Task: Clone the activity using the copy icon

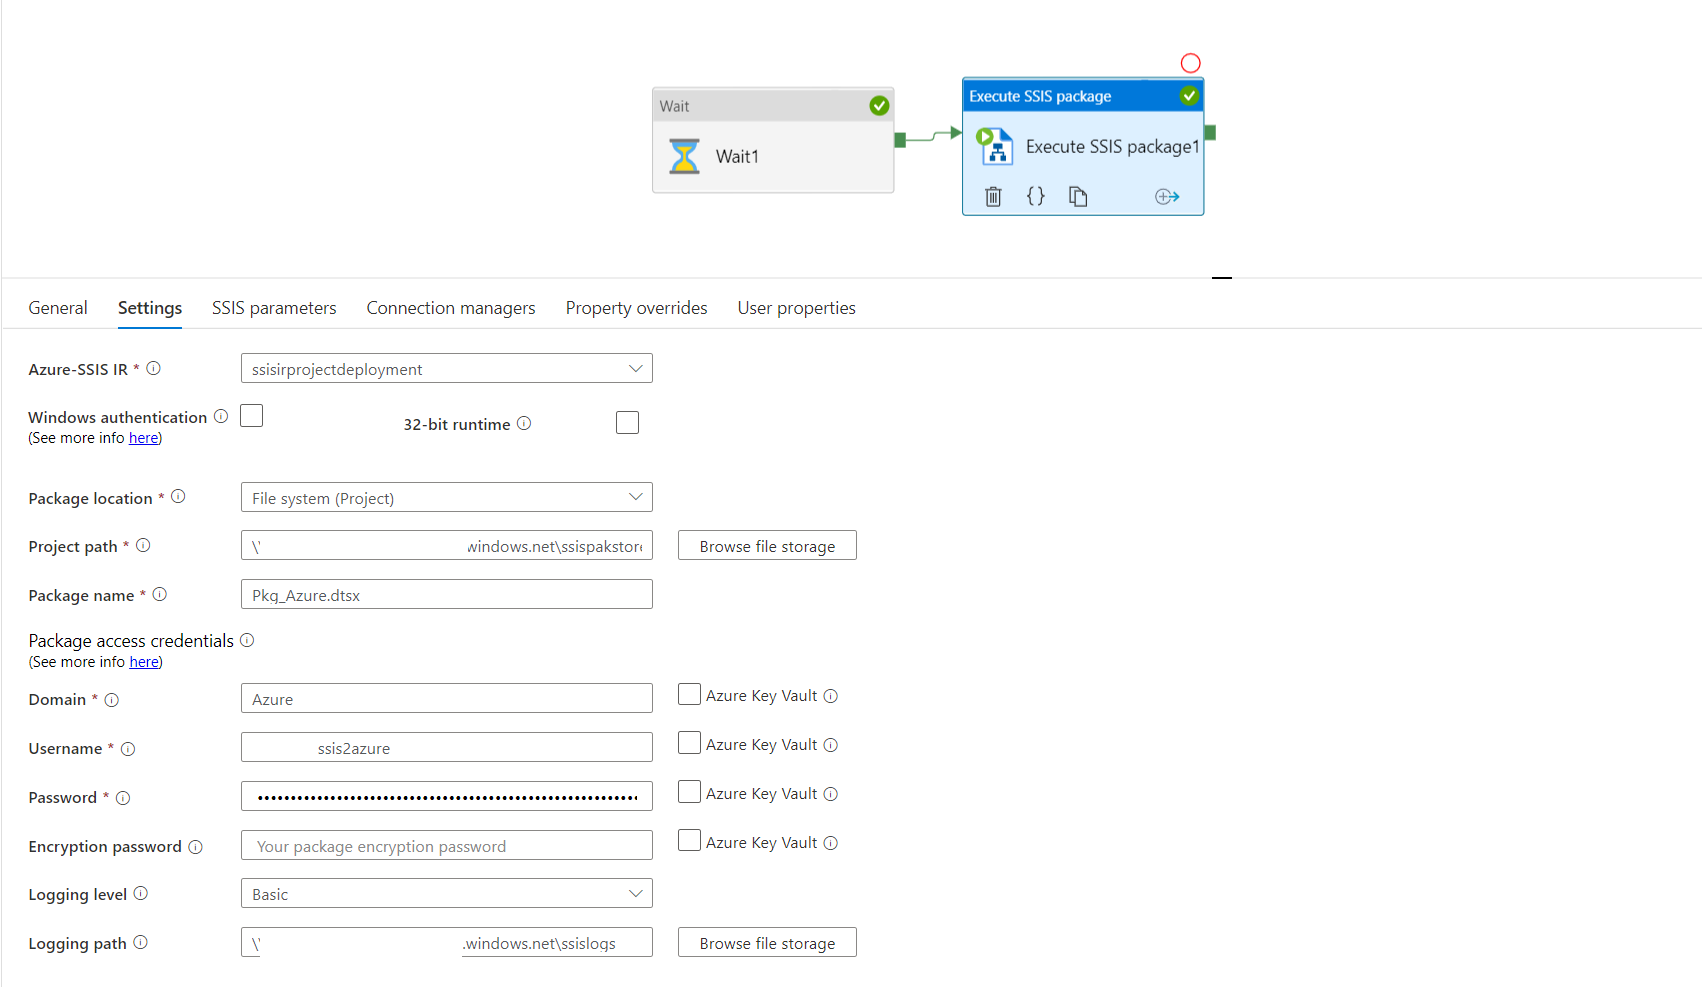Action: pos(1078,196)
